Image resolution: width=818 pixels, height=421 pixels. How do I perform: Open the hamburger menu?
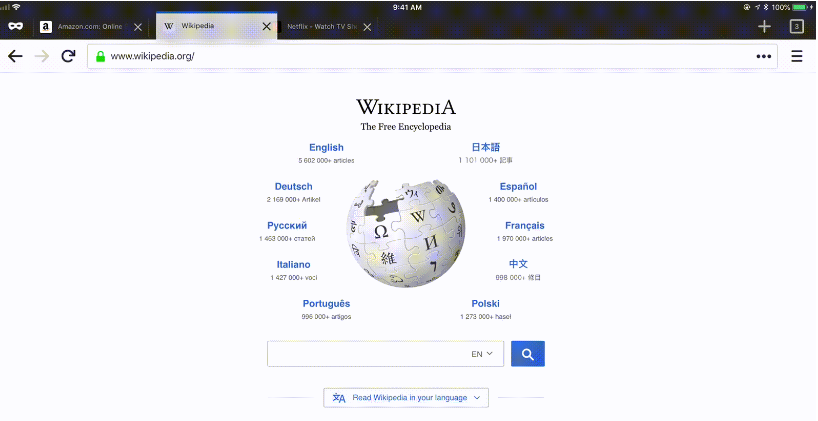(x=797, y=56)
